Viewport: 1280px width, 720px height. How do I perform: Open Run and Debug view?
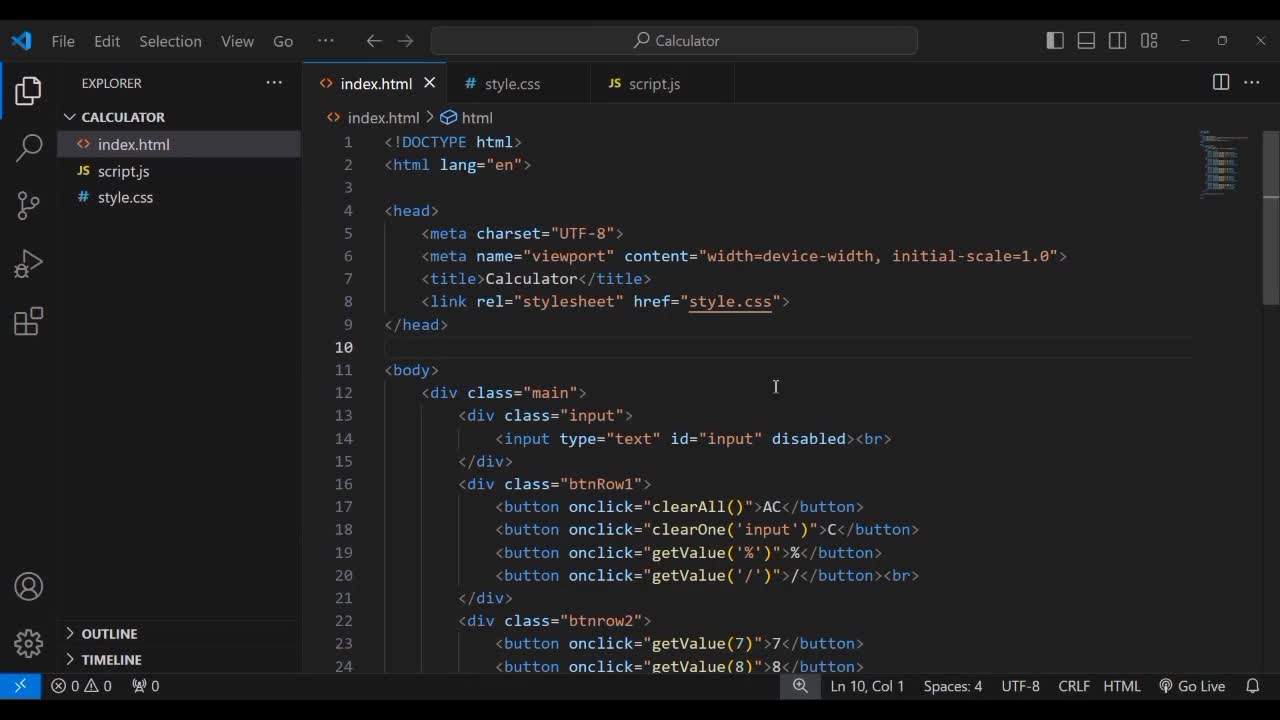(29, 263)
